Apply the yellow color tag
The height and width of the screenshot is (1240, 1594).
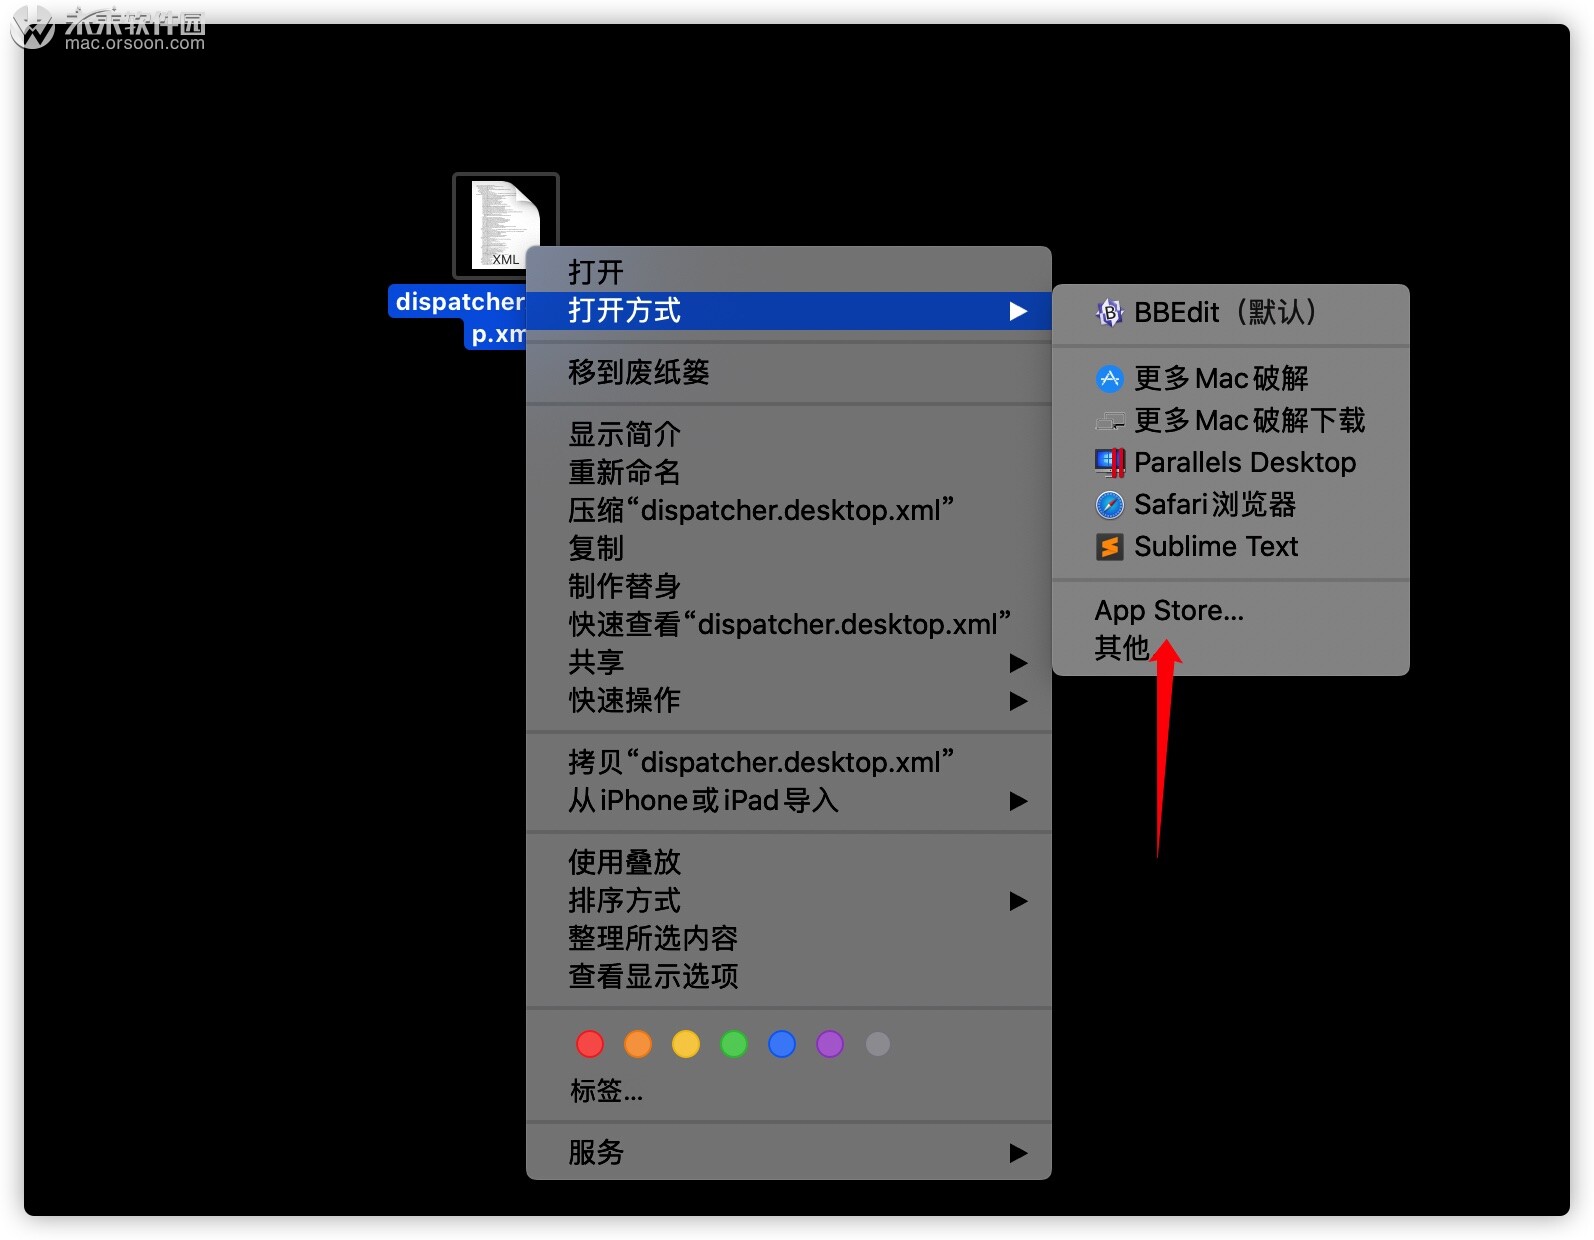tap(686, 1044)
